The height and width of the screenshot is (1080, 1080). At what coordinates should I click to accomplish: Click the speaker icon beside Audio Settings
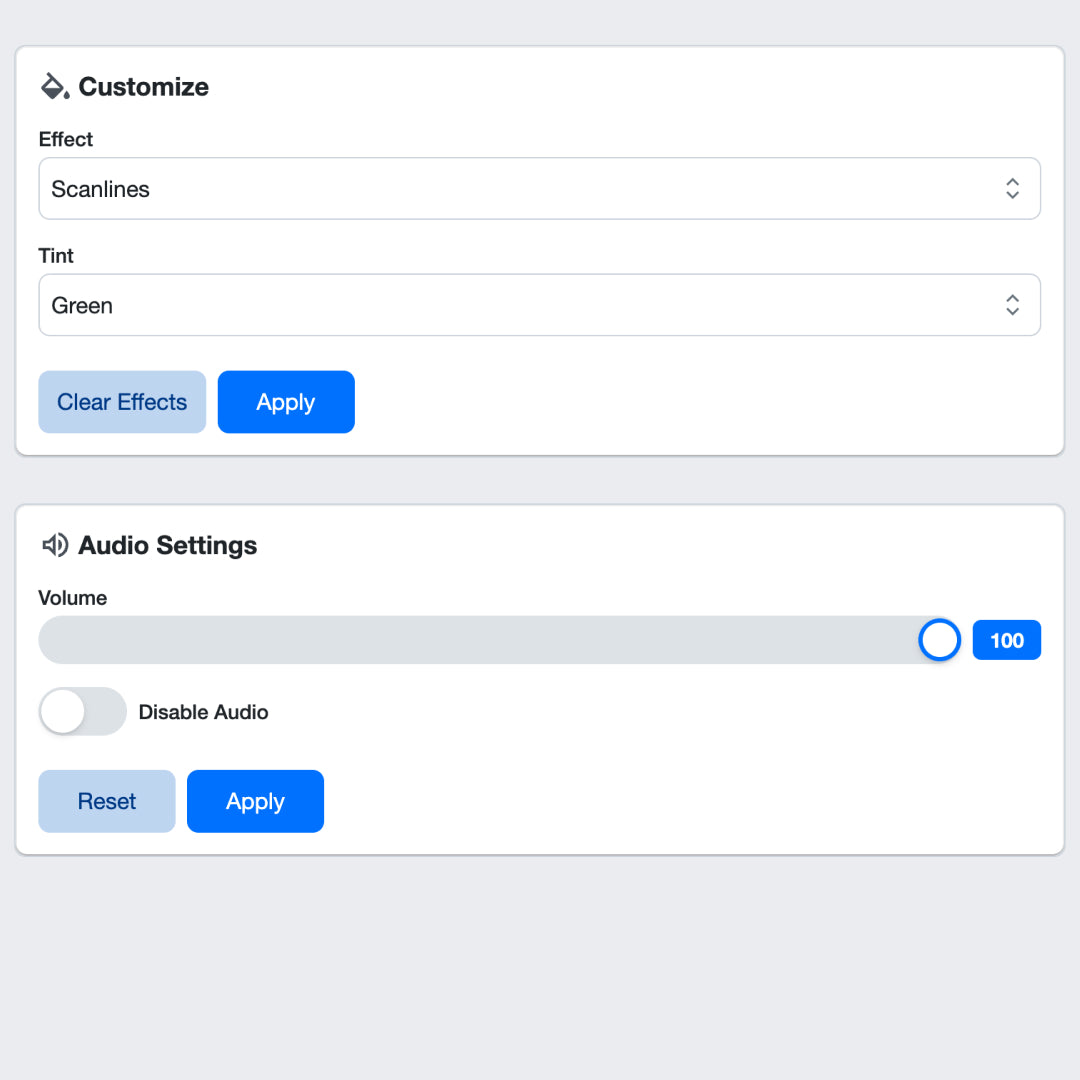pos(54,545)
